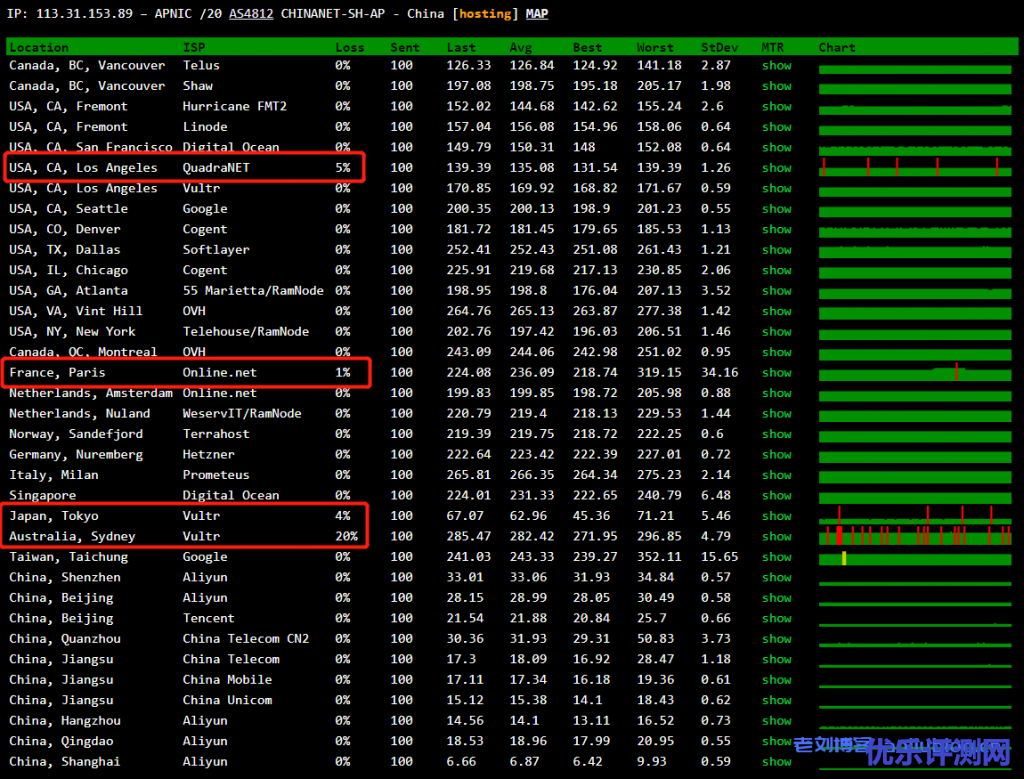The height and width of the screenshot is (779, 1024).
Task: Show MTR for QuadraNET Los Angeles
Action: [776, 168]
